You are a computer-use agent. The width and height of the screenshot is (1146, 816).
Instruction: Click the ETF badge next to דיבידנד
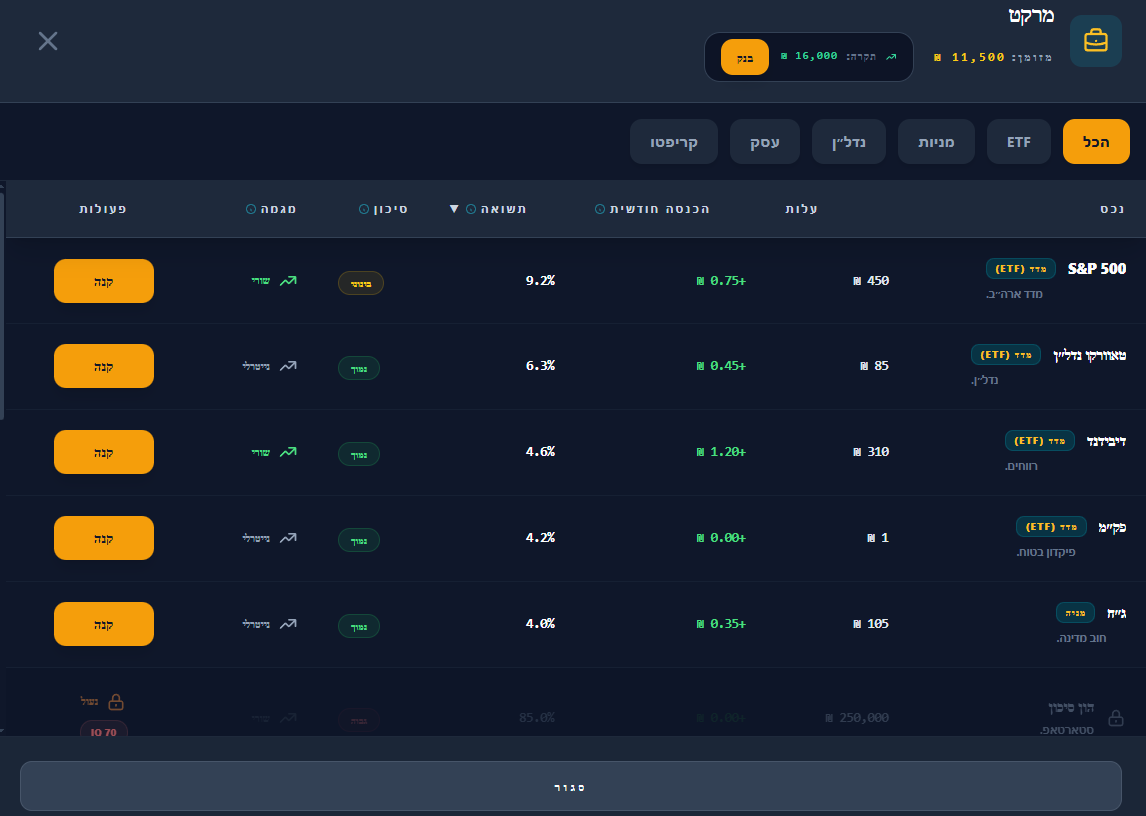point(1039,441)
